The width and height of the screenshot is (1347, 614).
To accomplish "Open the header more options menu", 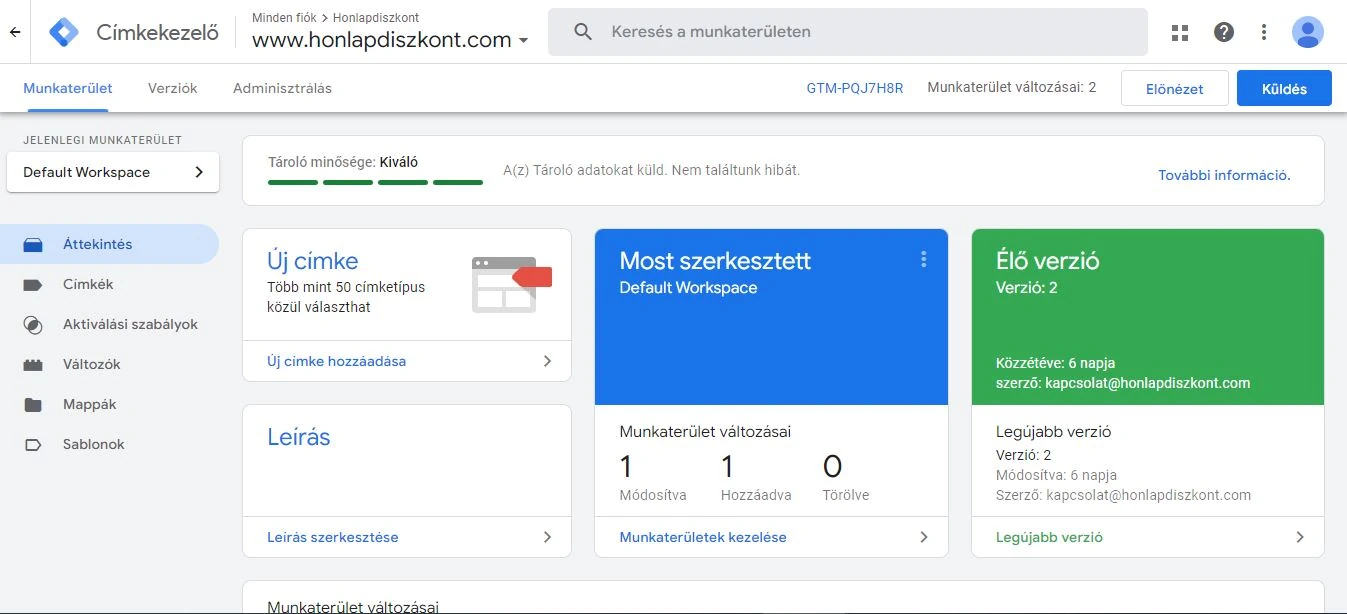I will (x=1264, y=32).
